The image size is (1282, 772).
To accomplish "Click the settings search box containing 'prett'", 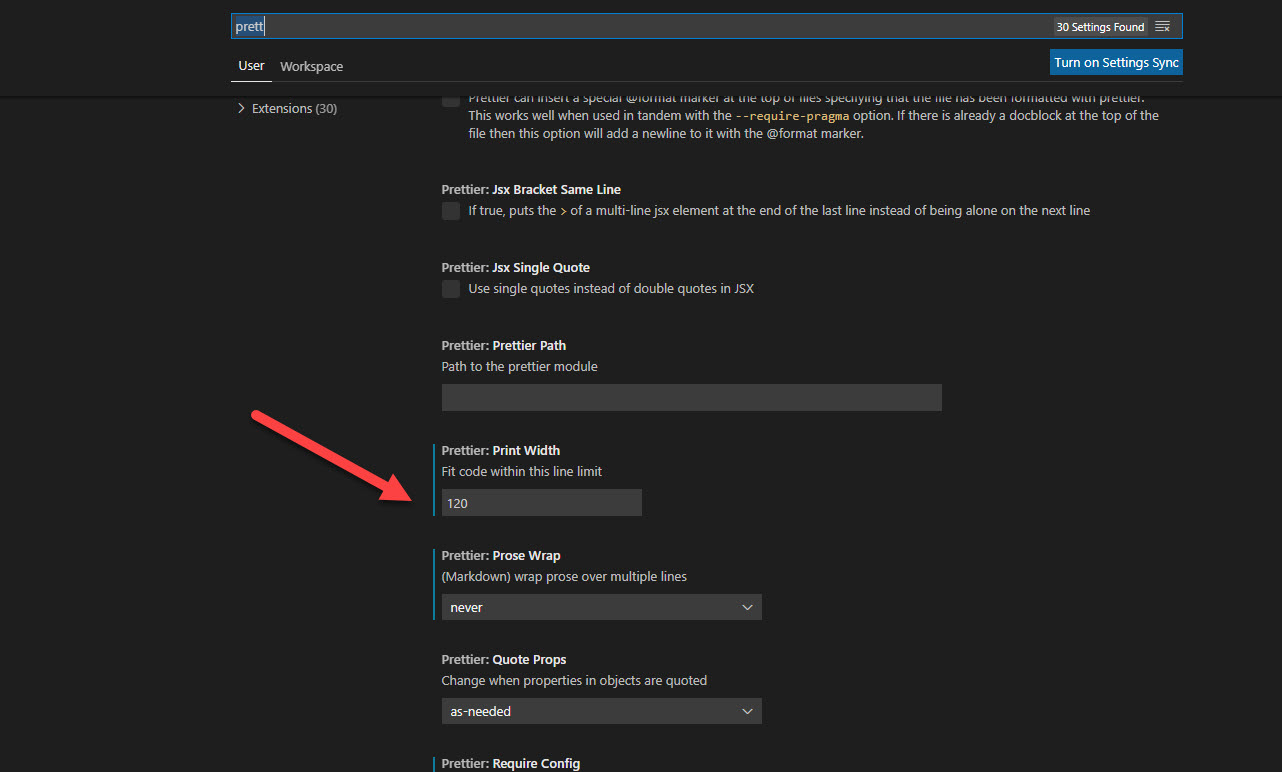I will click(x=706, y=27).
